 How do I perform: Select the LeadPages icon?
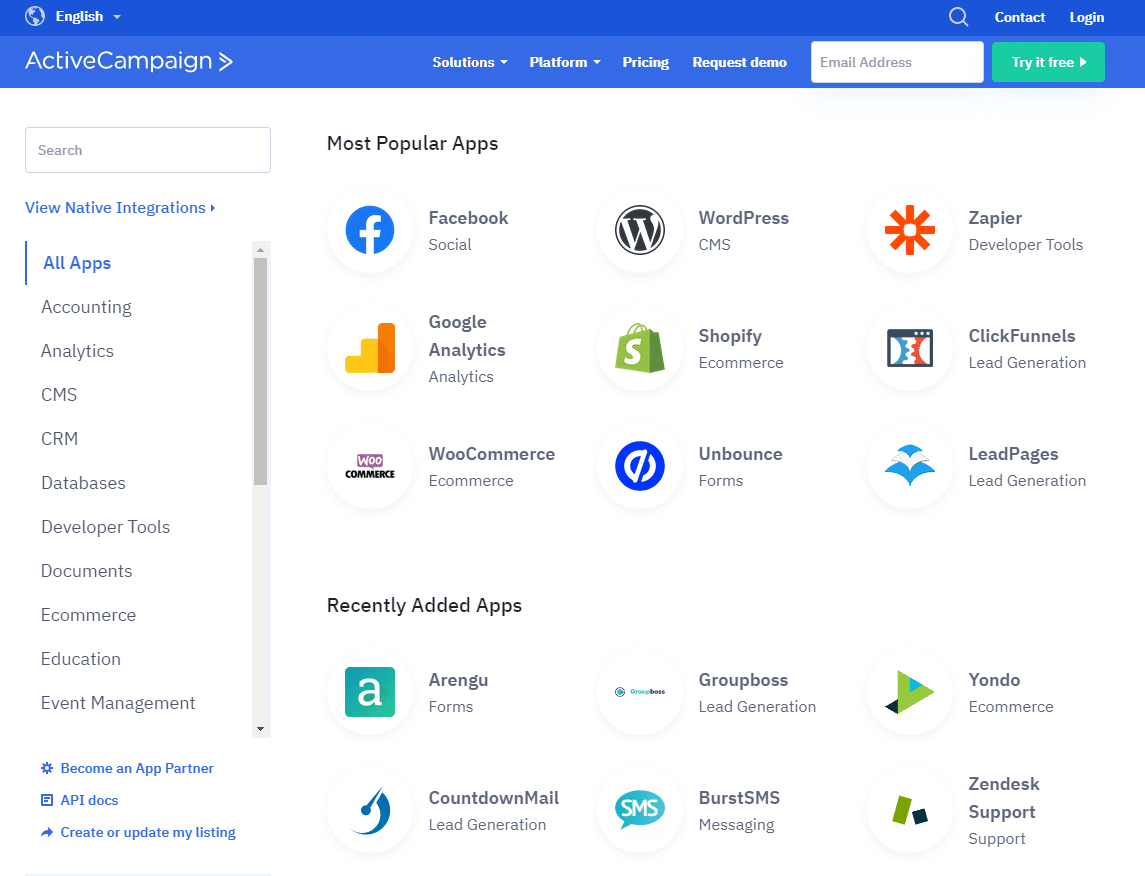910,466
